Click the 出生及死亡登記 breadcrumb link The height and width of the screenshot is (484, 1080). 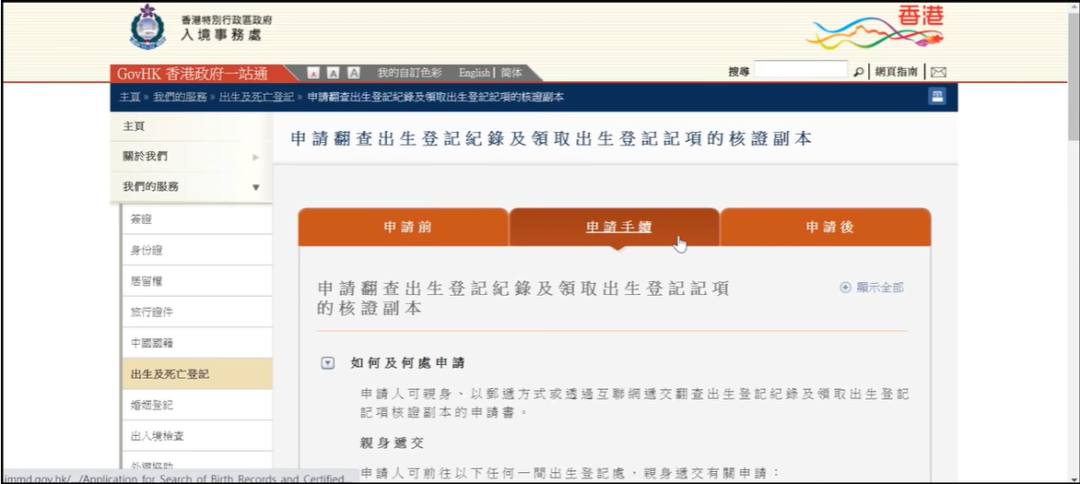pos(256,97)
